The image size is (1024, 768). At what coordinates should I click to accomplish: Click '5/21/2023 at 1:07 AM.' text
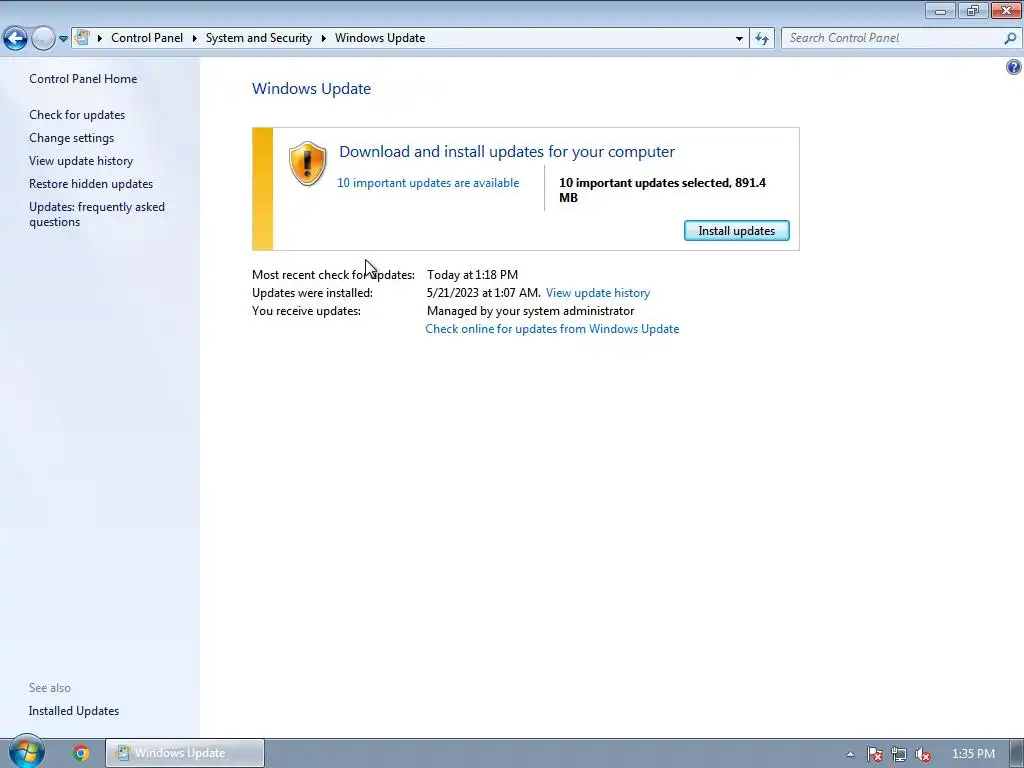pyautogui.click(x=483, y=293)
